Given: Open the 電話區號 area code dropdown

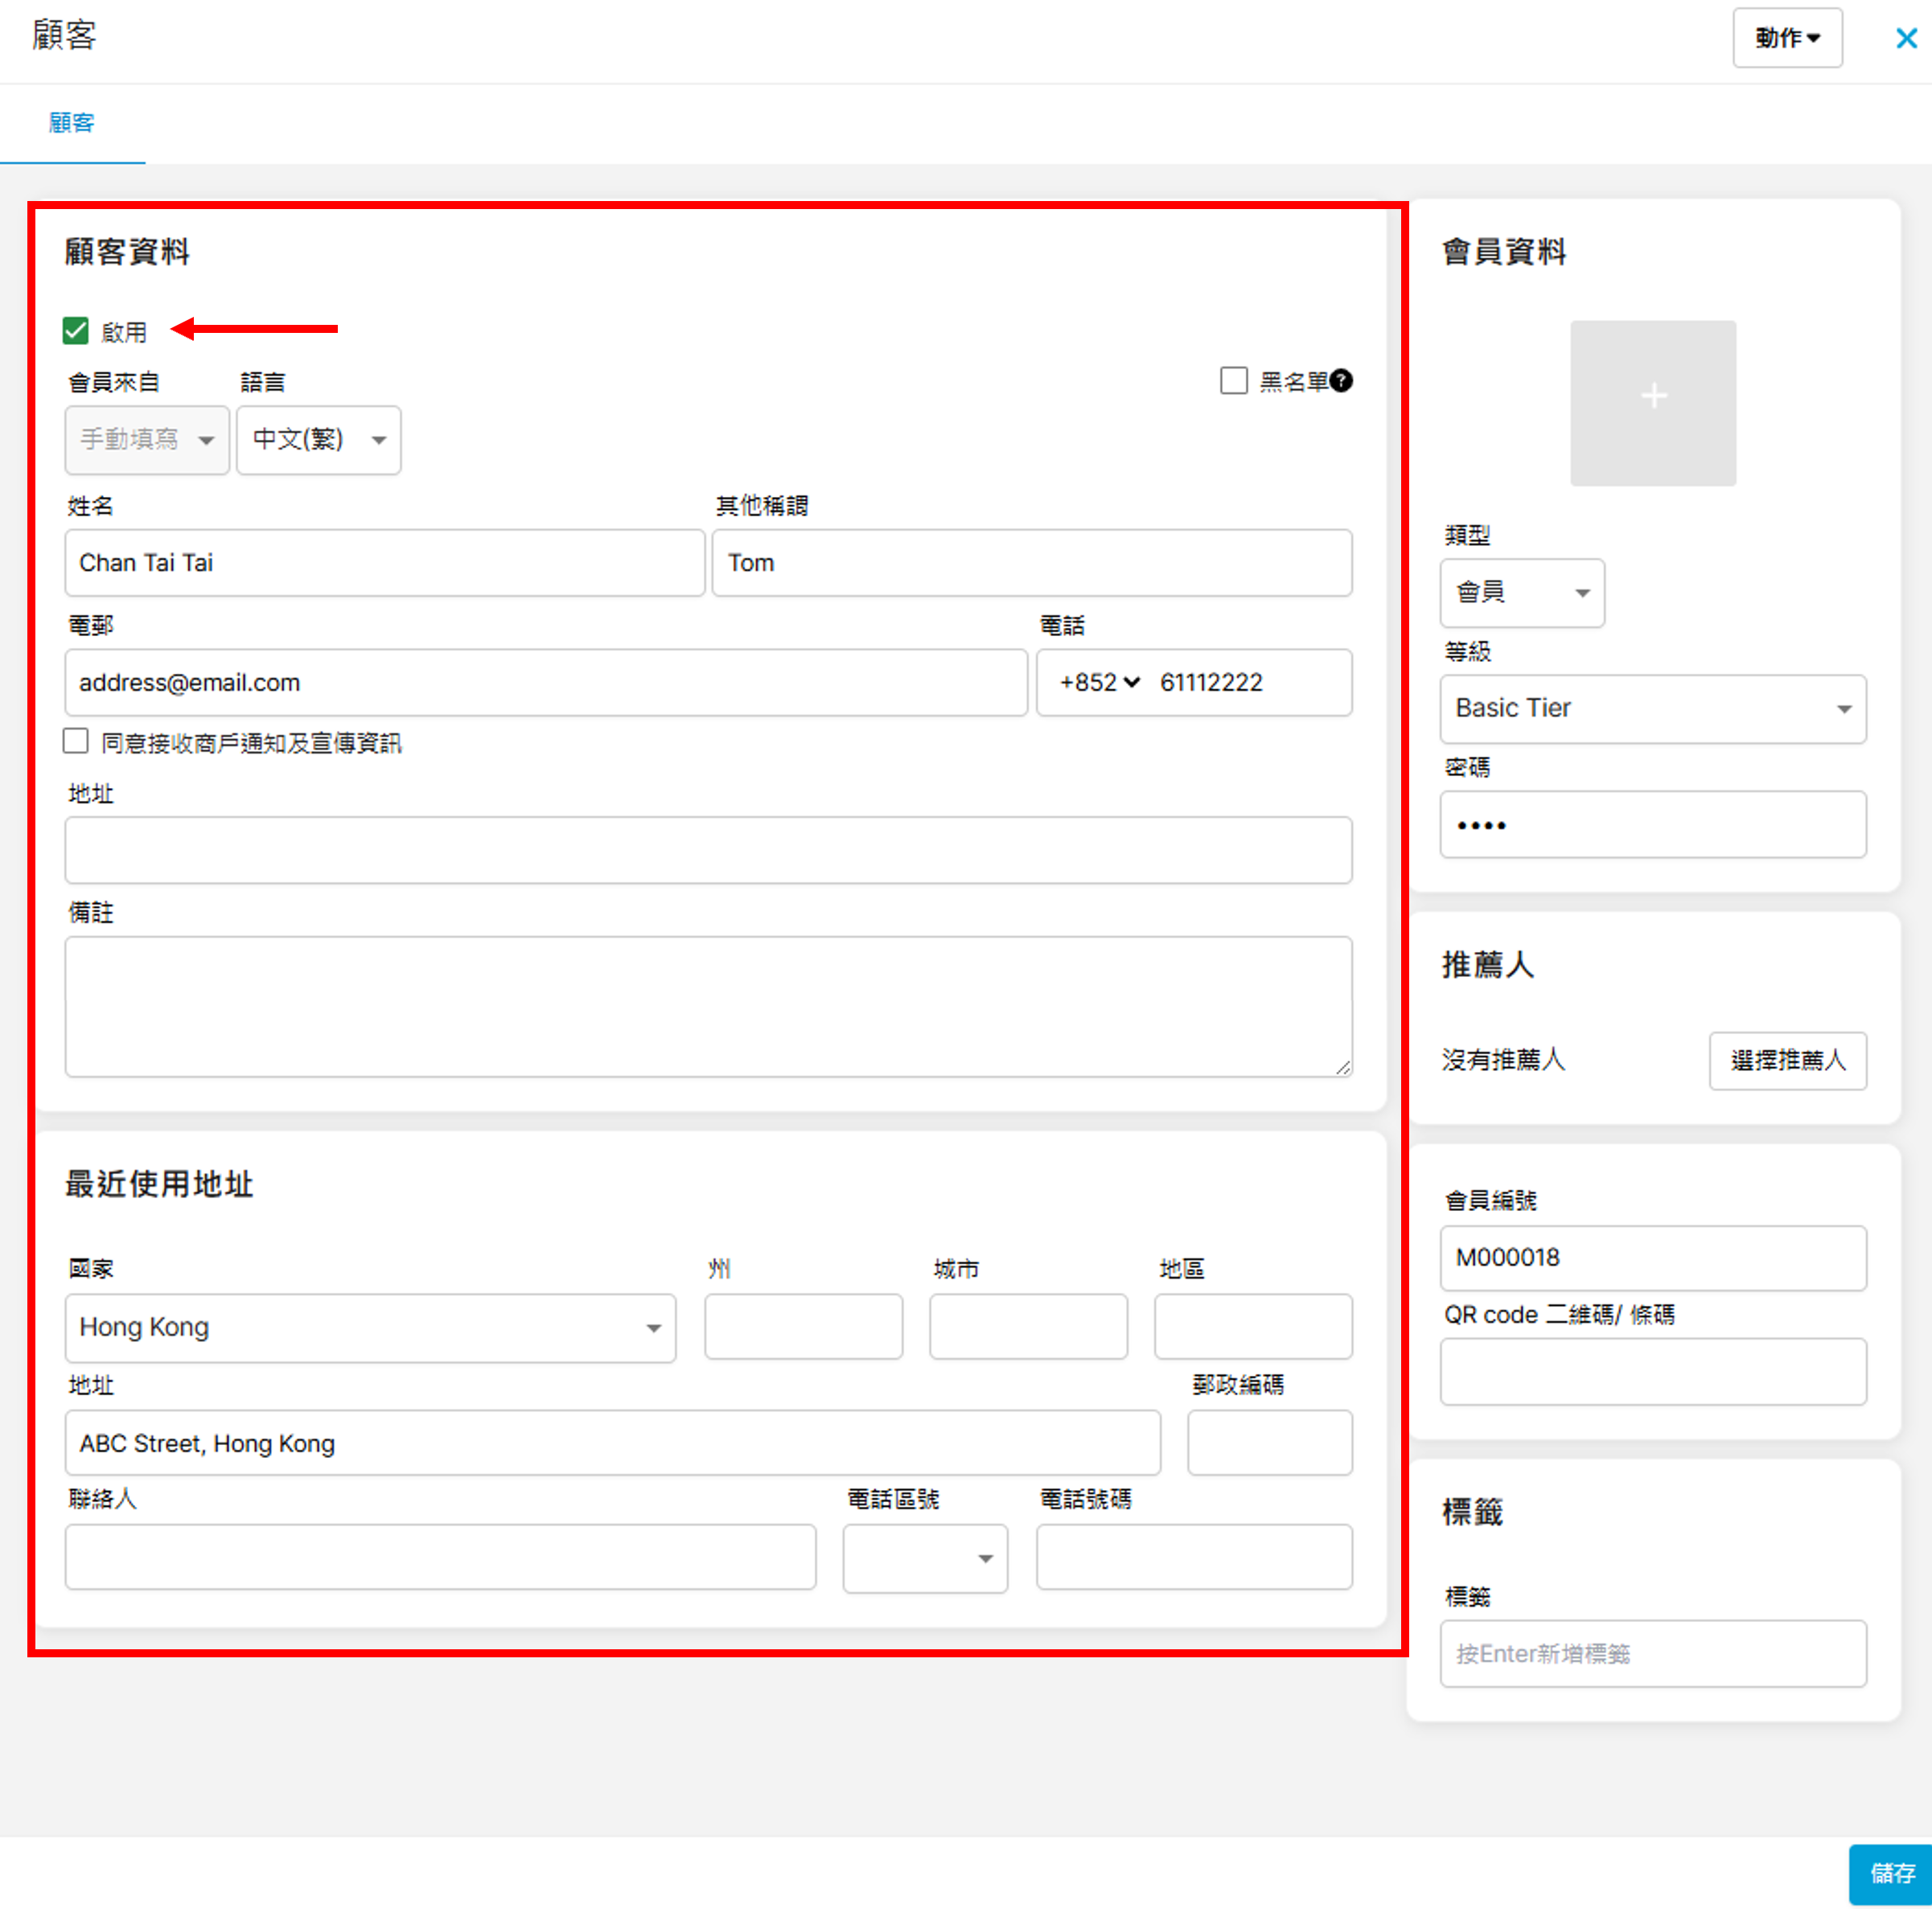Looking at the screenshot, I should point(924,1558).
